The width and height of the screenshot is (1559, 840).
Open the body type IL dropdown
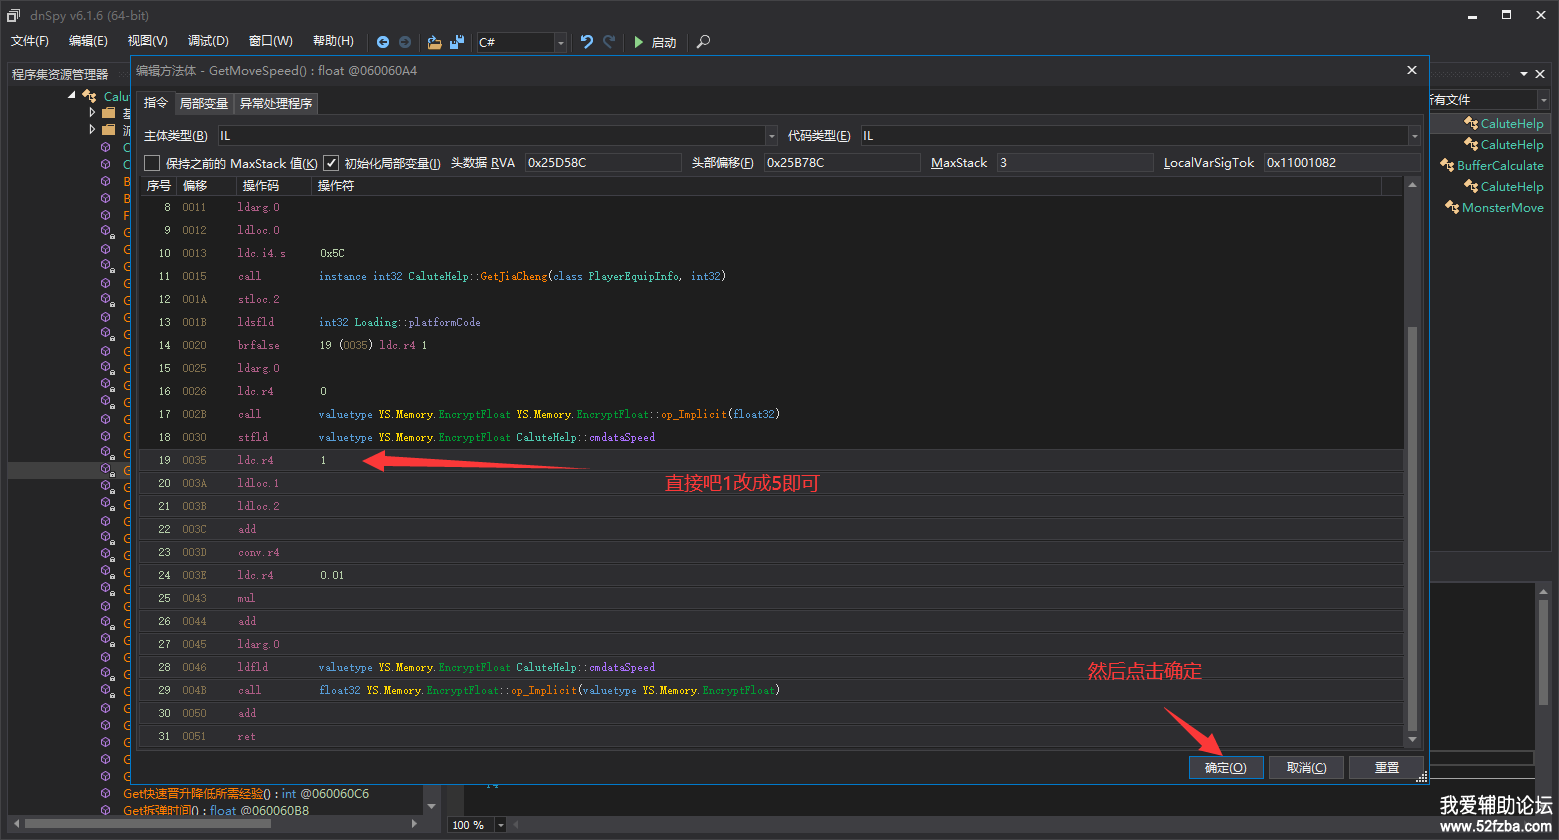point(771,136)
